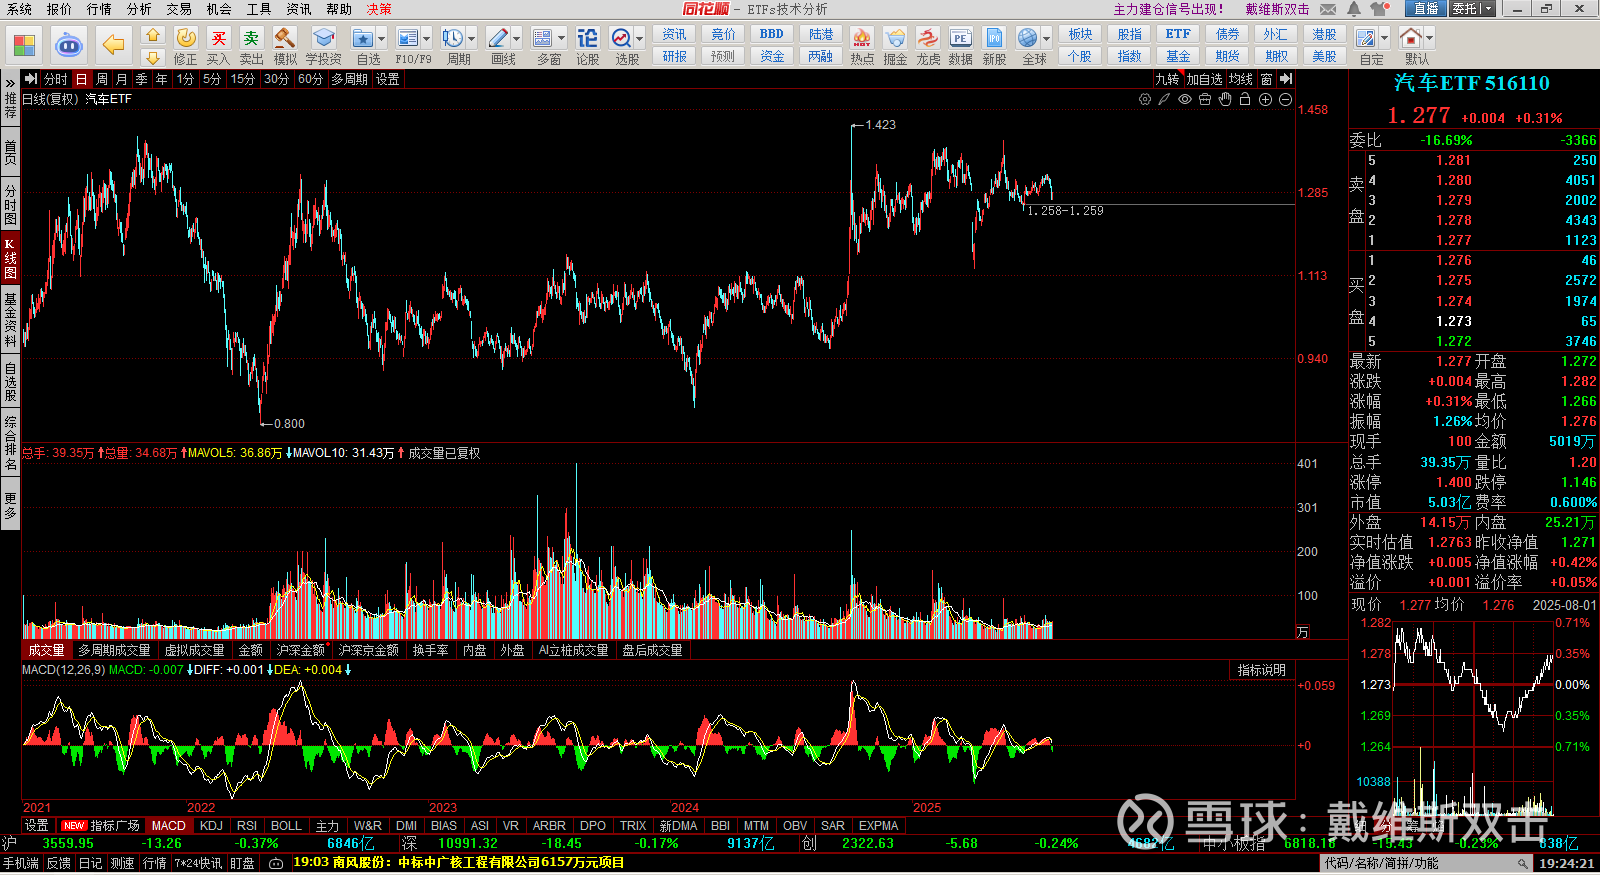Open the 新股 IPO icon
Image resolution: width=1600 pixels, height=875 pixels.
(x=994, y=46)
